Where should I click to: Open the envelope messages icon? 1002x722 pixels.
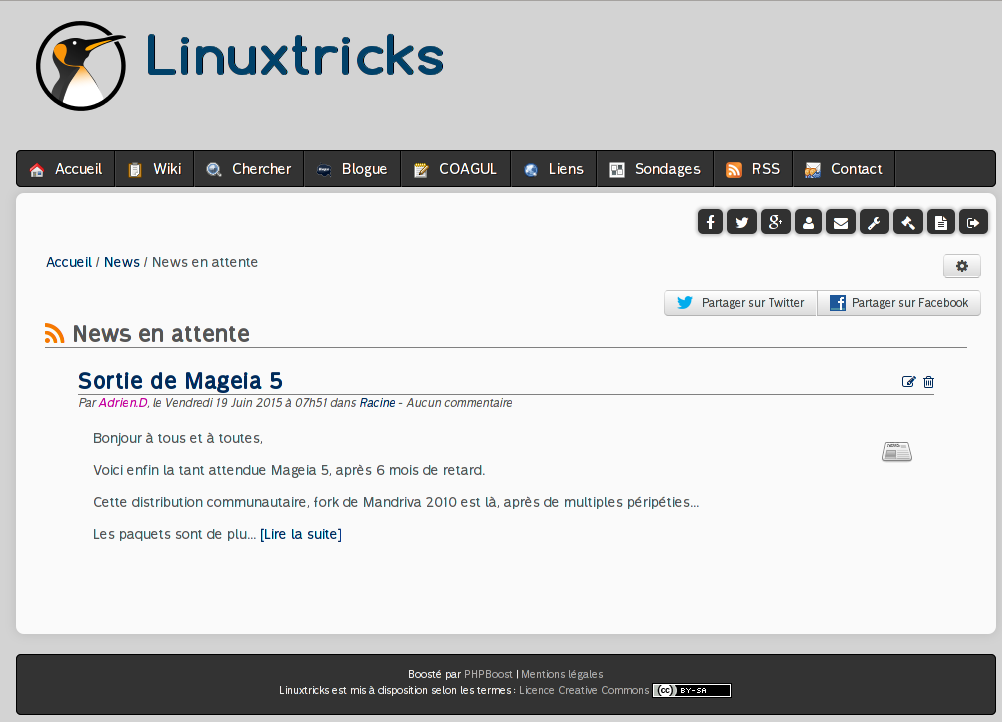[x=841, y=222]
